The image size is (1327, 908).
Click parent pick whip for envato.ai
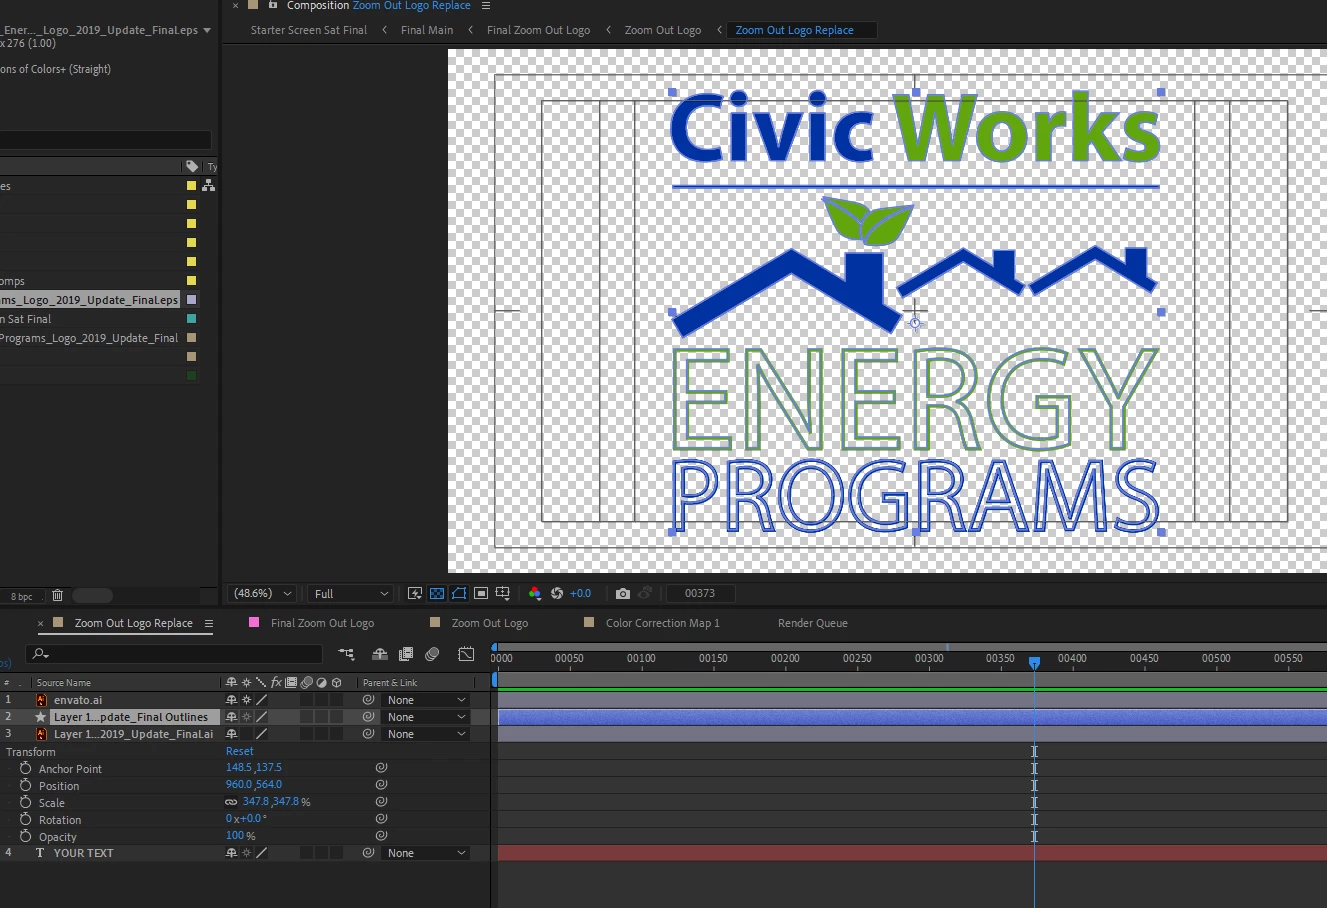pyautogui.click(x=368, y=700)
